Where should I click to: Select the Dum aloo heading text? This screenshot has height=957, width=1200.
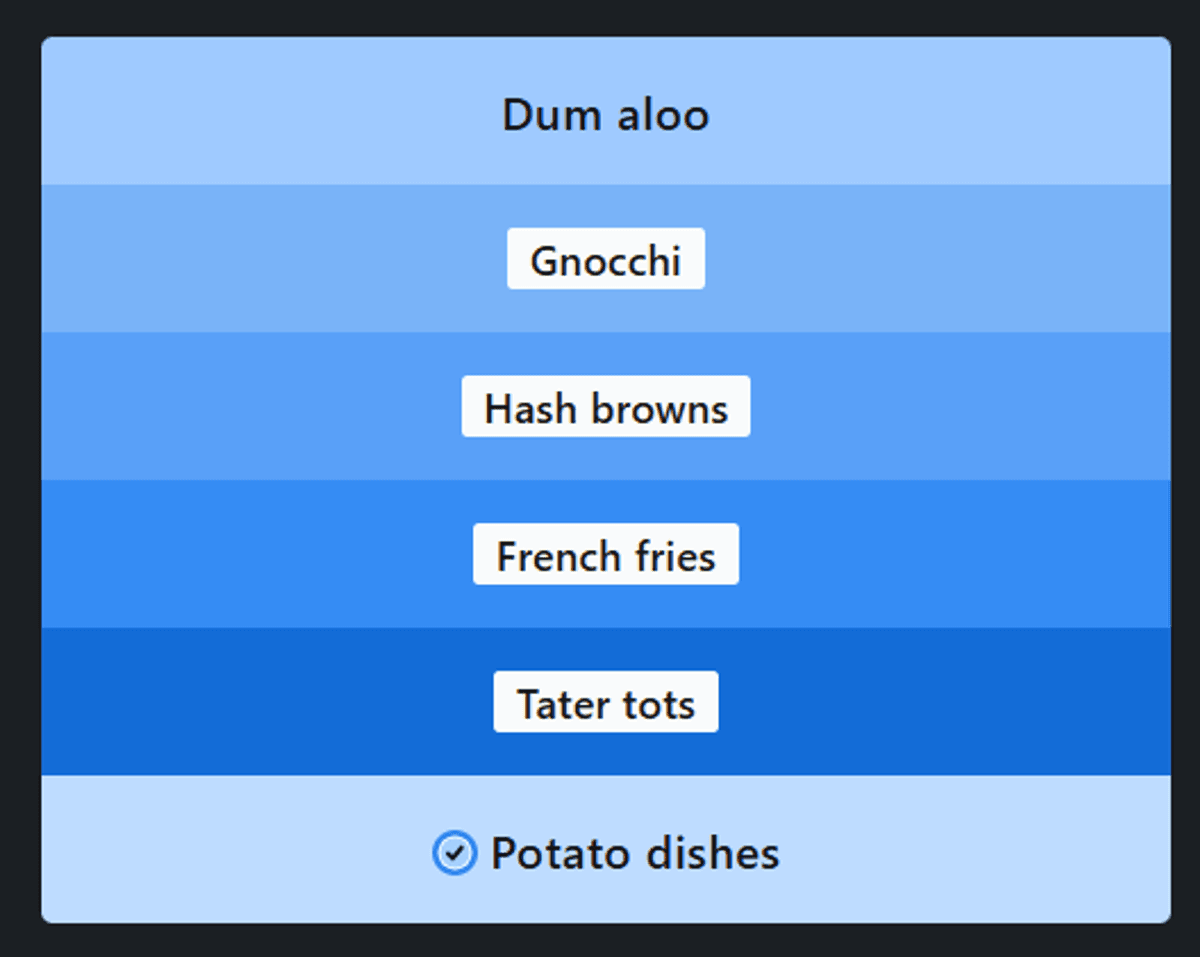pyautogui.click(x=605, y=115)
